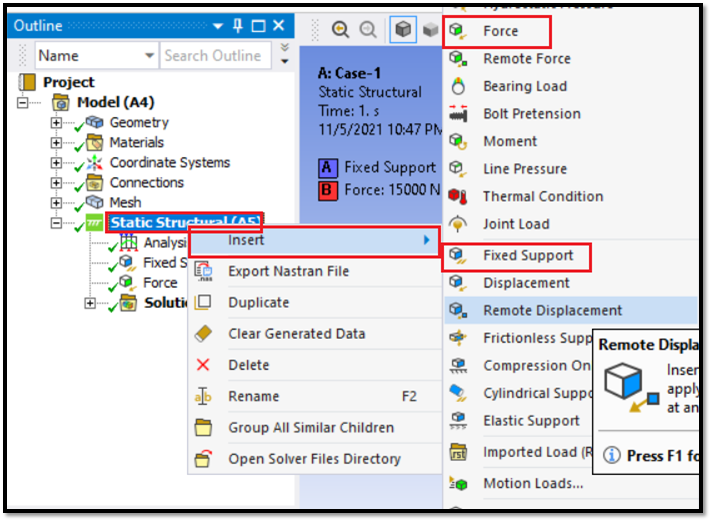
Task: Click the Fixed Support icon in submenu
Action: pos(458,256)
